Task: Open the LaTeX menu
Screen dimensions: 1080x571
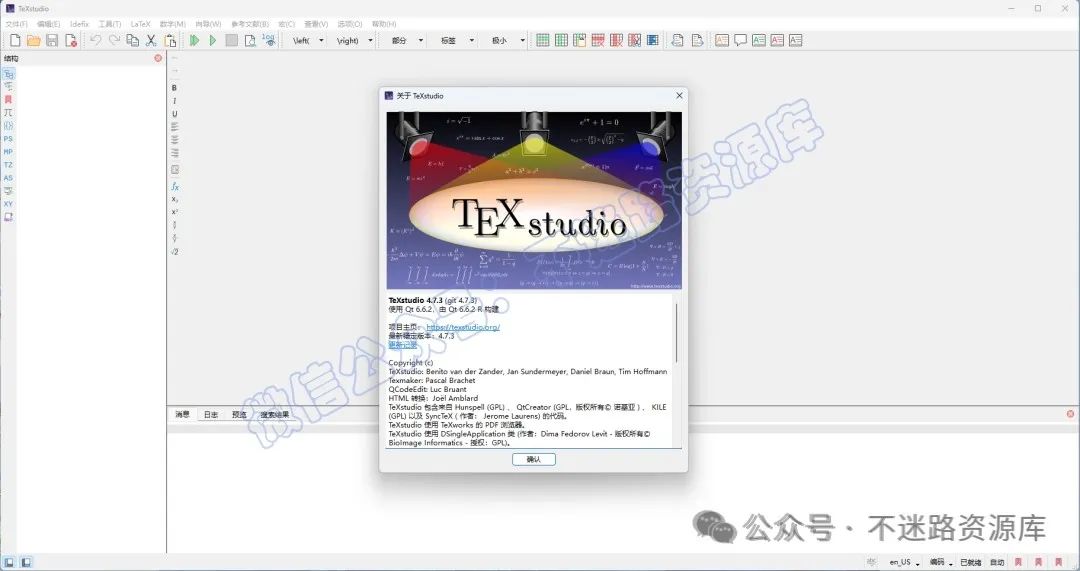Action: pos(141,24)
